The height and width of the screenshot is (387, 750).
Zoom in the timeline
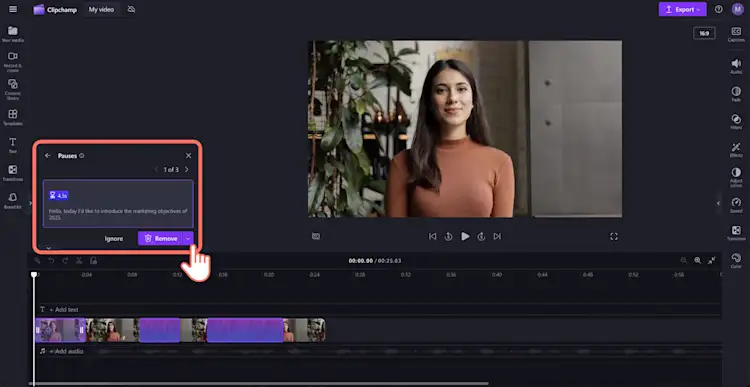click(698, 260)
